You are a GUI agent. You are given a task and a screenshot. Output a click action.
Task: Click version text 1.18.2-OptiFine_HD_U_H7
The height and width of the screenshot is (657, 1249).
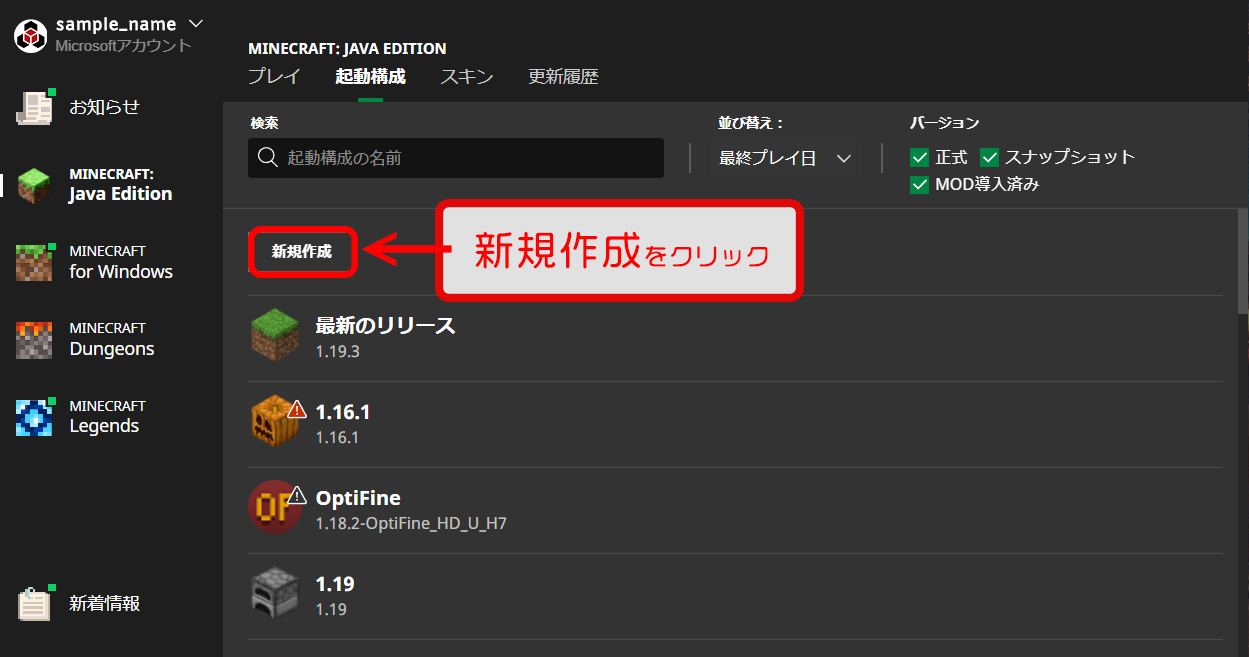411,523
